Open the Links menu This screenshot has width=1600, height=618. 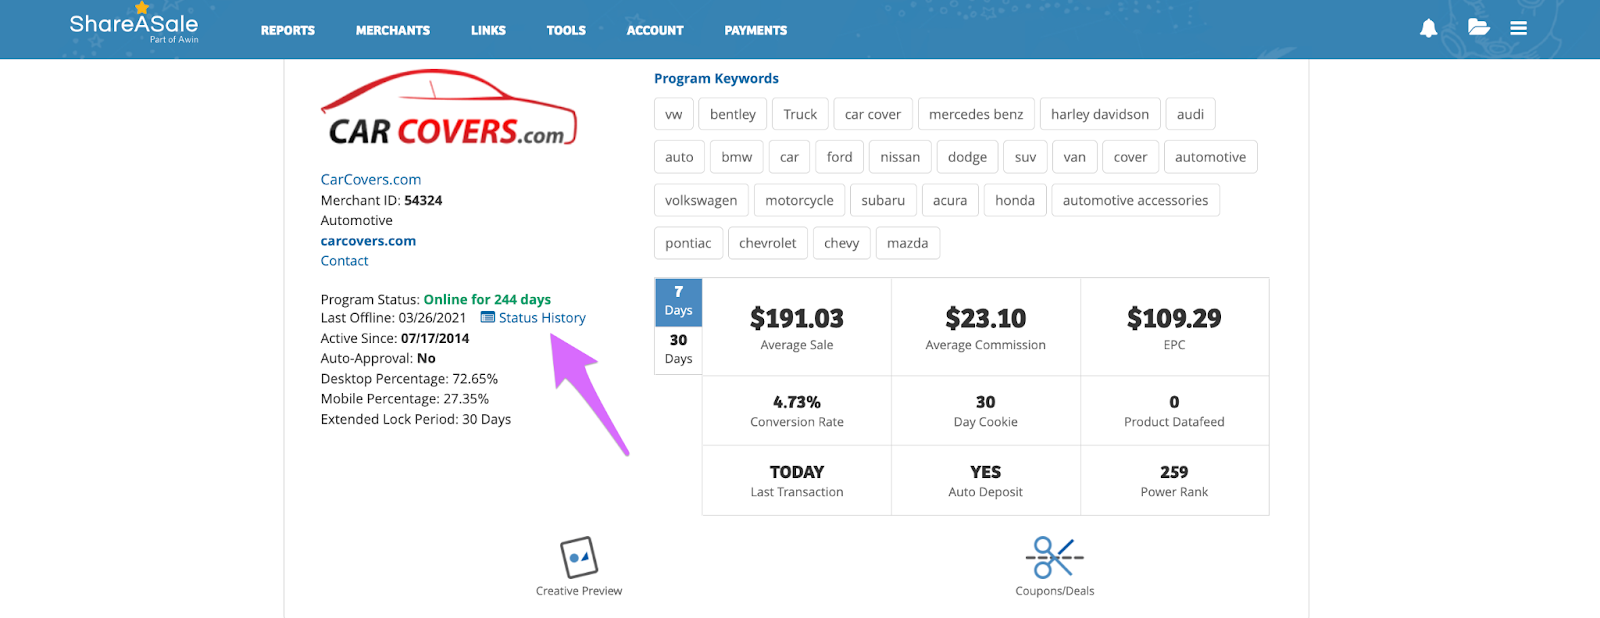click(488, 30)
